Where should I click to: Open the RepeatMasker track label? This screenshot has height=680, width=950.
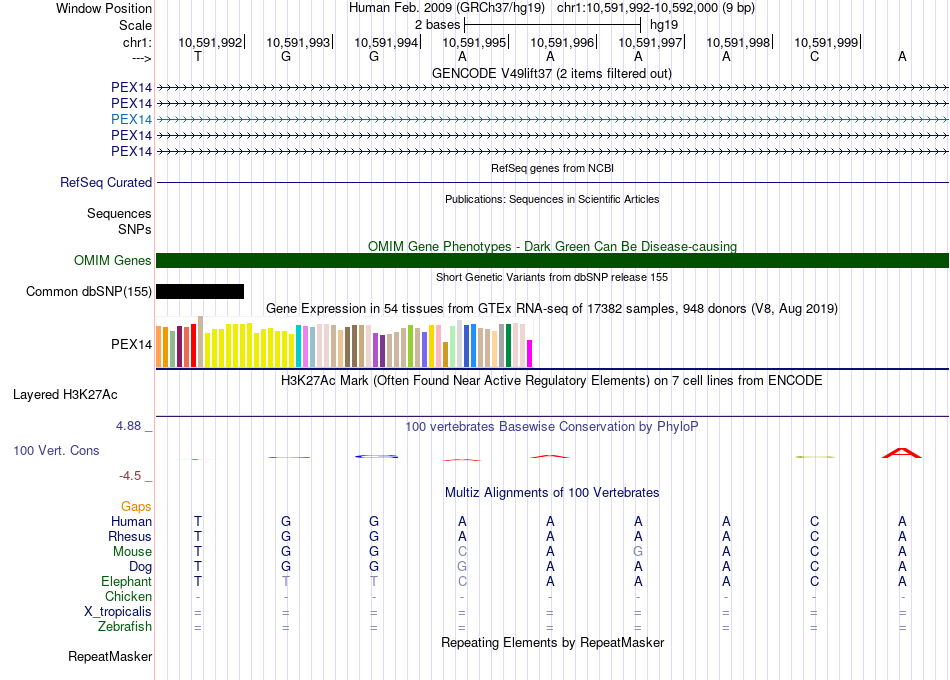click(110, 657)
